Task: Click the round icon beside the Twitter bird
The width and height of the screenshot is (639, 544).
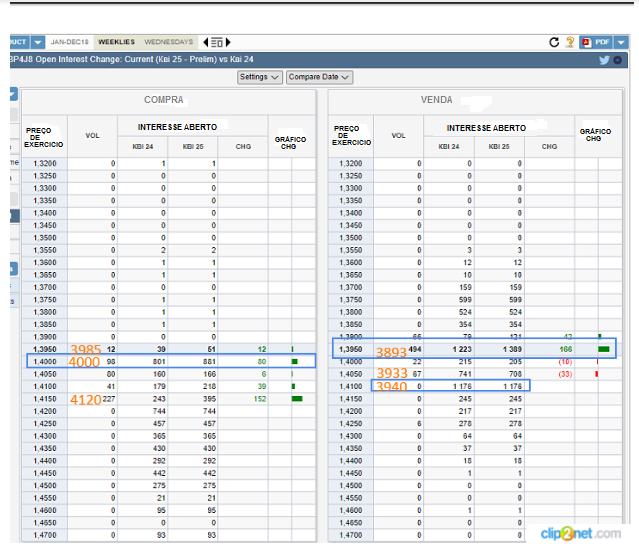Action: [x=618, y=60]
